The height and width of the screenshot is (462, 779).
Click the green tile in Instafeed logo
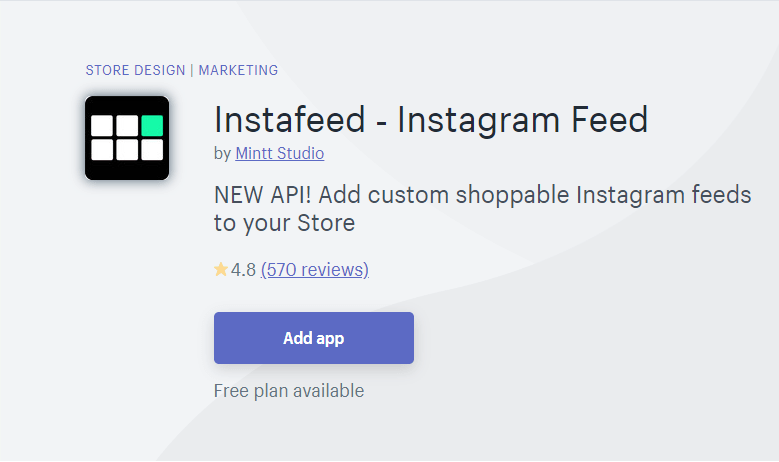(x=152, y=126)
